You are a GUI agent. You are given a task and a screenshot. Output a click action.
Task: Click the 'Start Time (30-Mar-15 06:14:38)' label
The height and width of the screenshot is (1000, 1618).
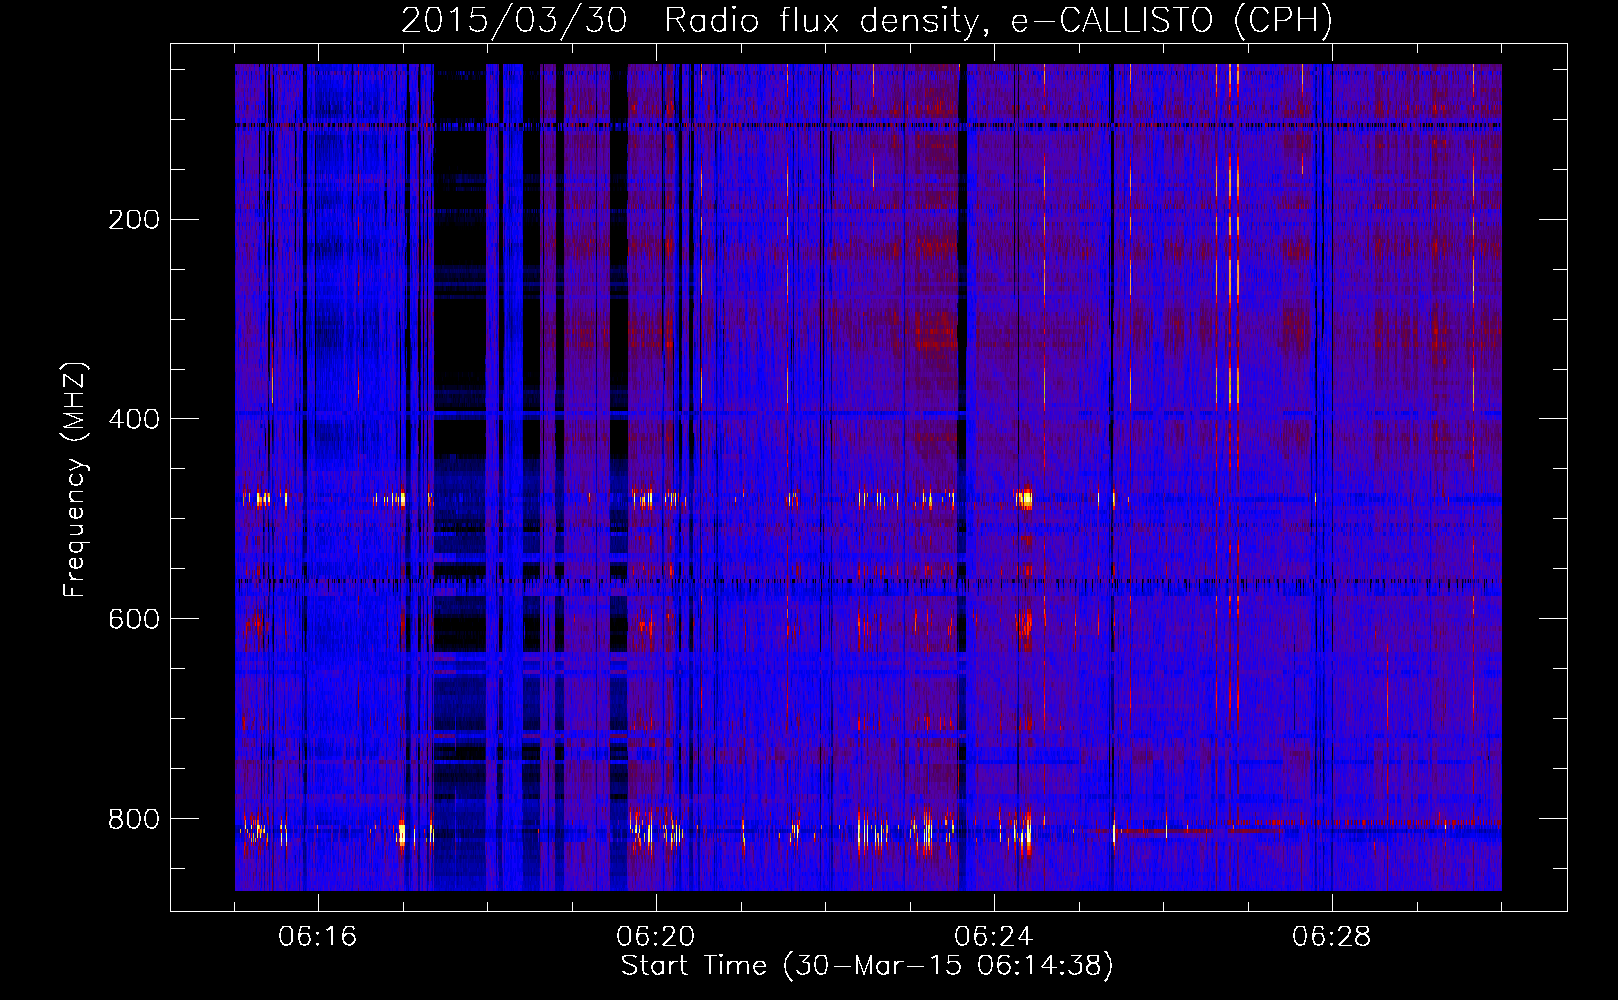coord(867,966)
